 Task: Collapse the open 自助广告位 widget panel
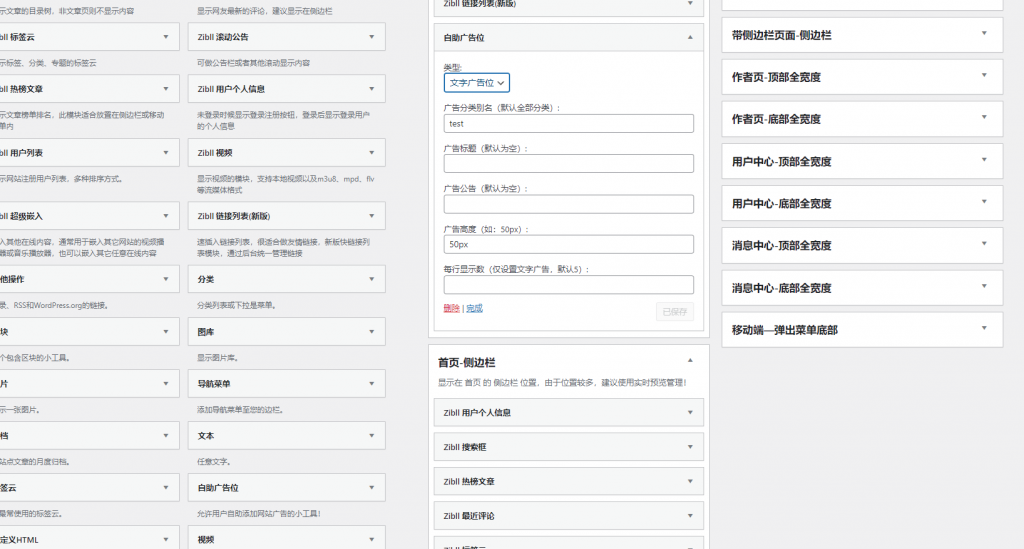[x=690, y=38]
